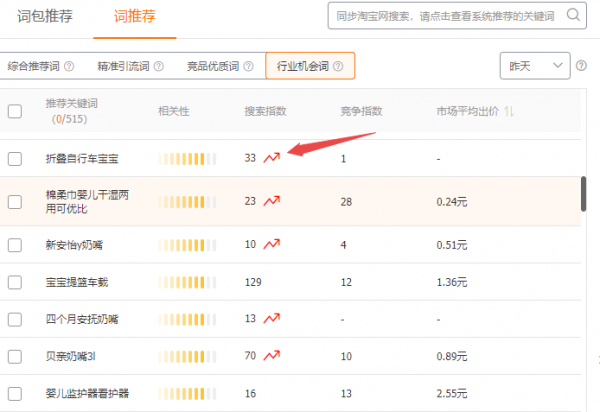Click help icon beside 行业机会词
The height and width of the screenshot is (412, 600).
(x=338, y=67)
